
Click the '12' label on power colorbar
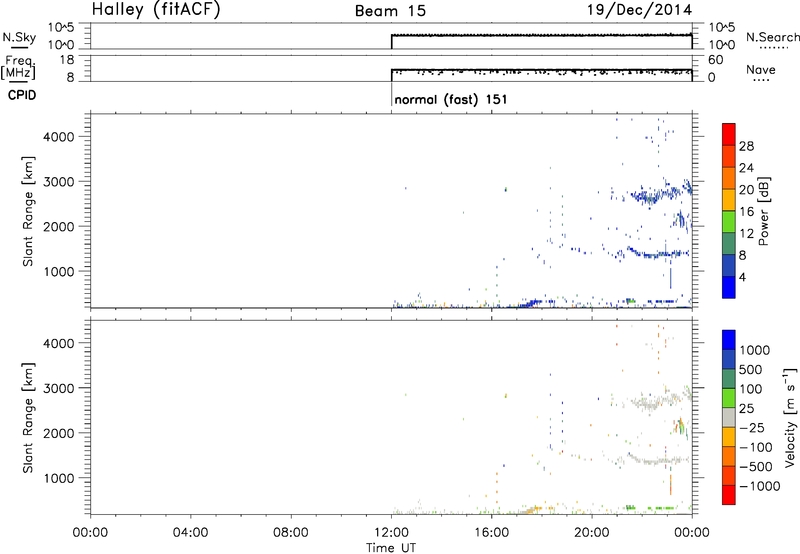746,234
